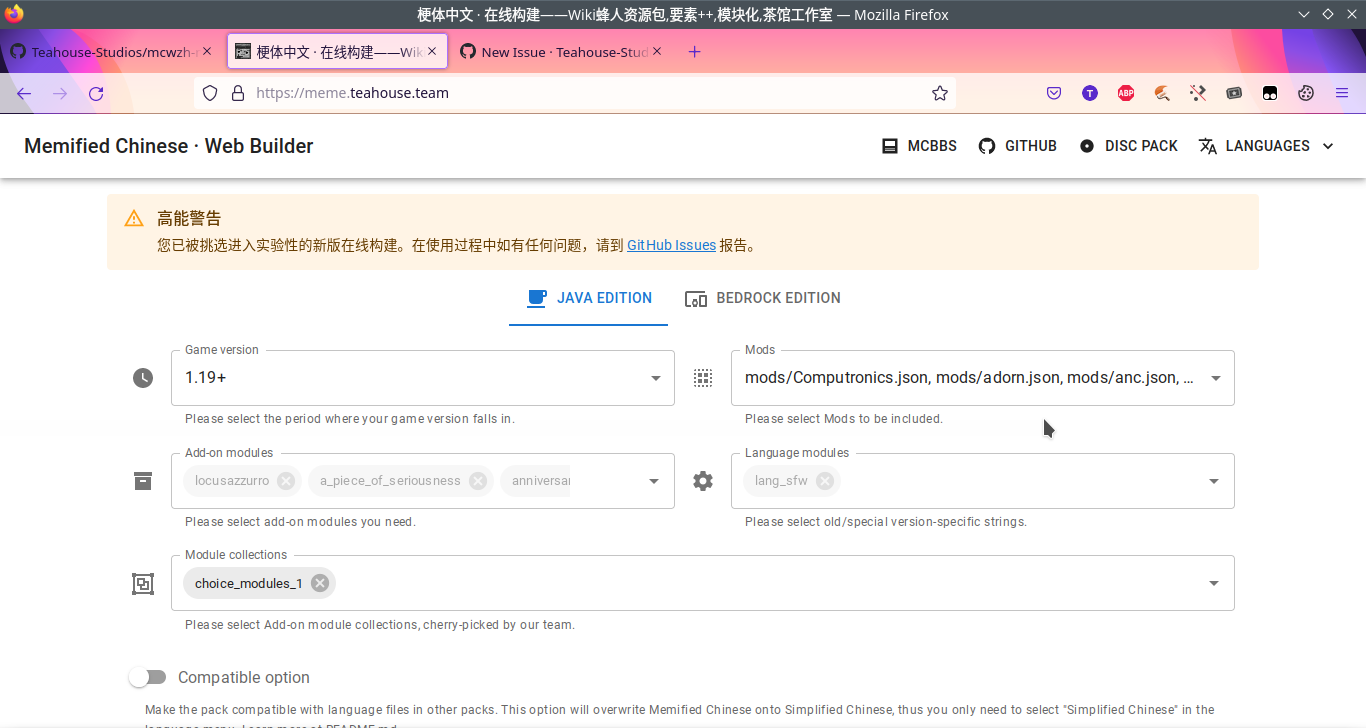Click the DISC PACK record icon
Image resolution: width=1366 pixels, height=728 pixels.
coord(1086,145)
